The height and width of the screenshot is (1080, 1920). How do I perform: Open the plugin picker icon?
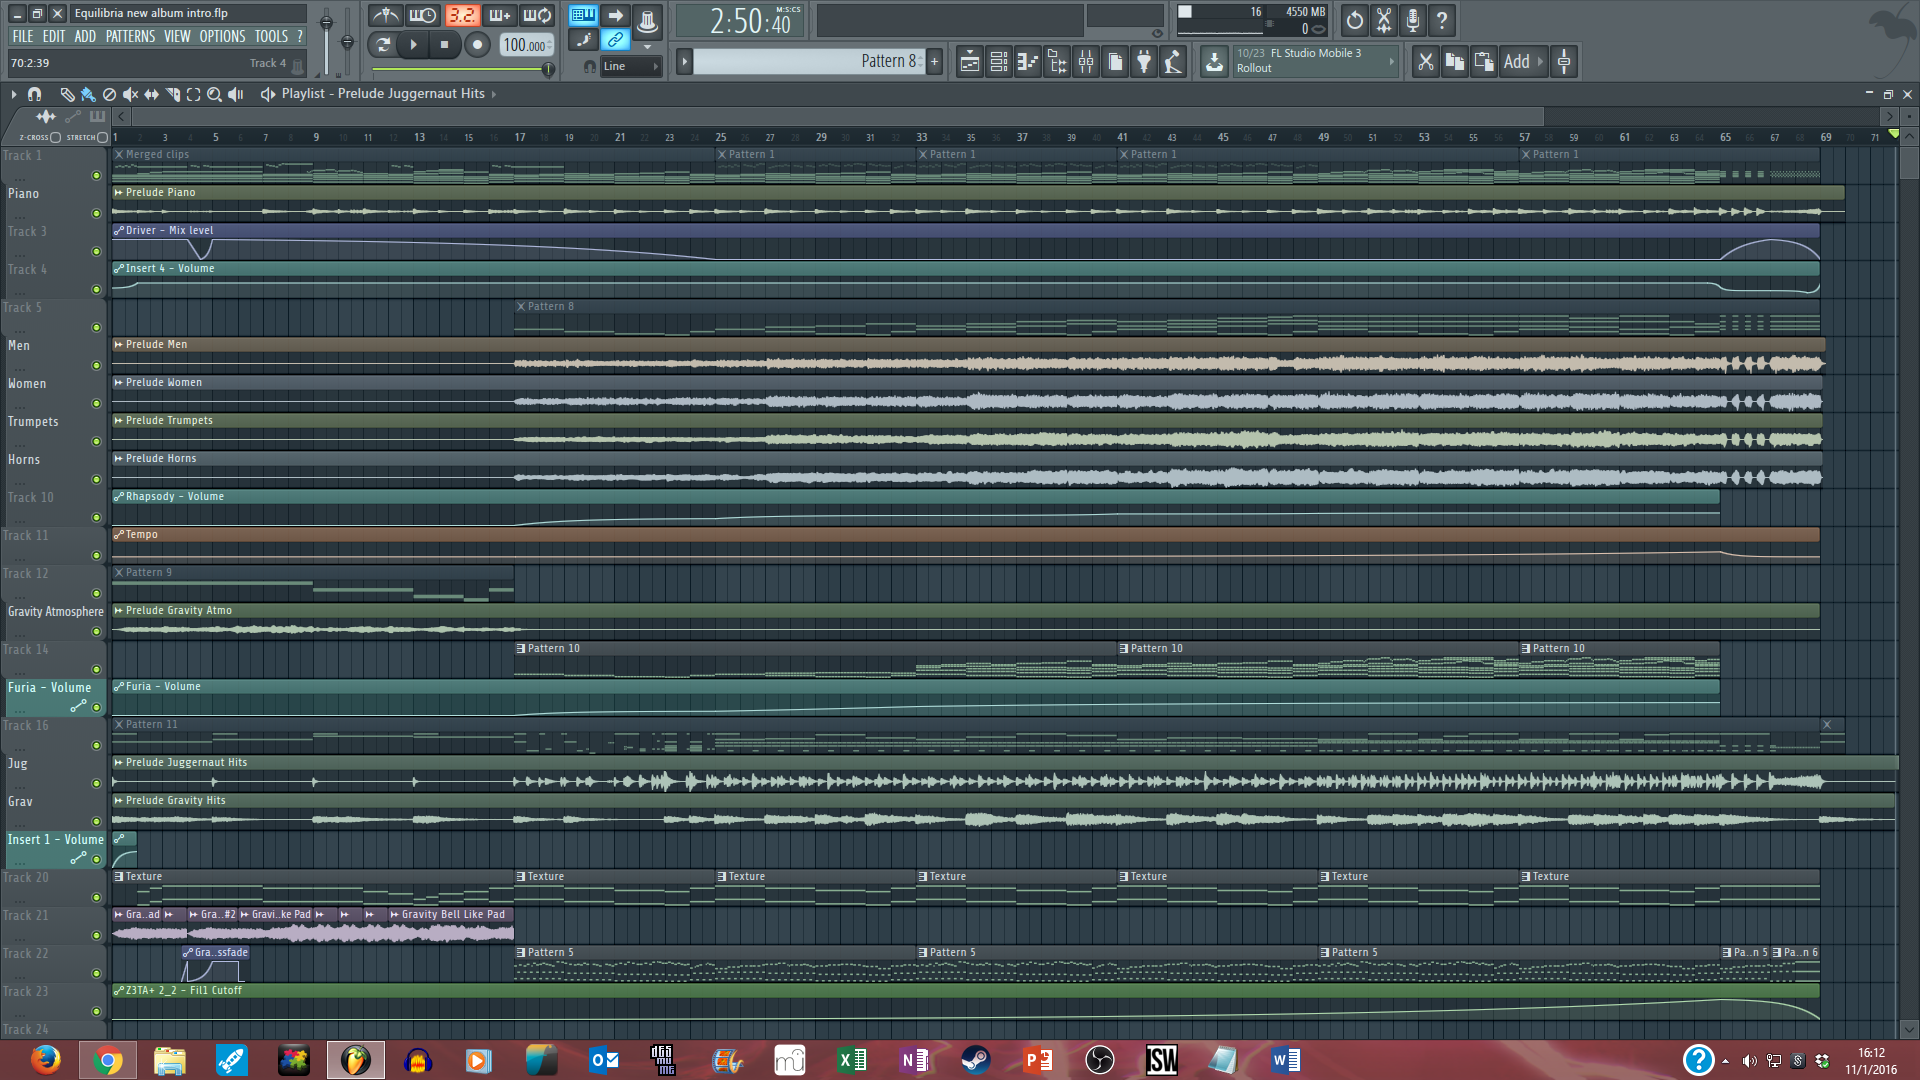point(1144,62)
